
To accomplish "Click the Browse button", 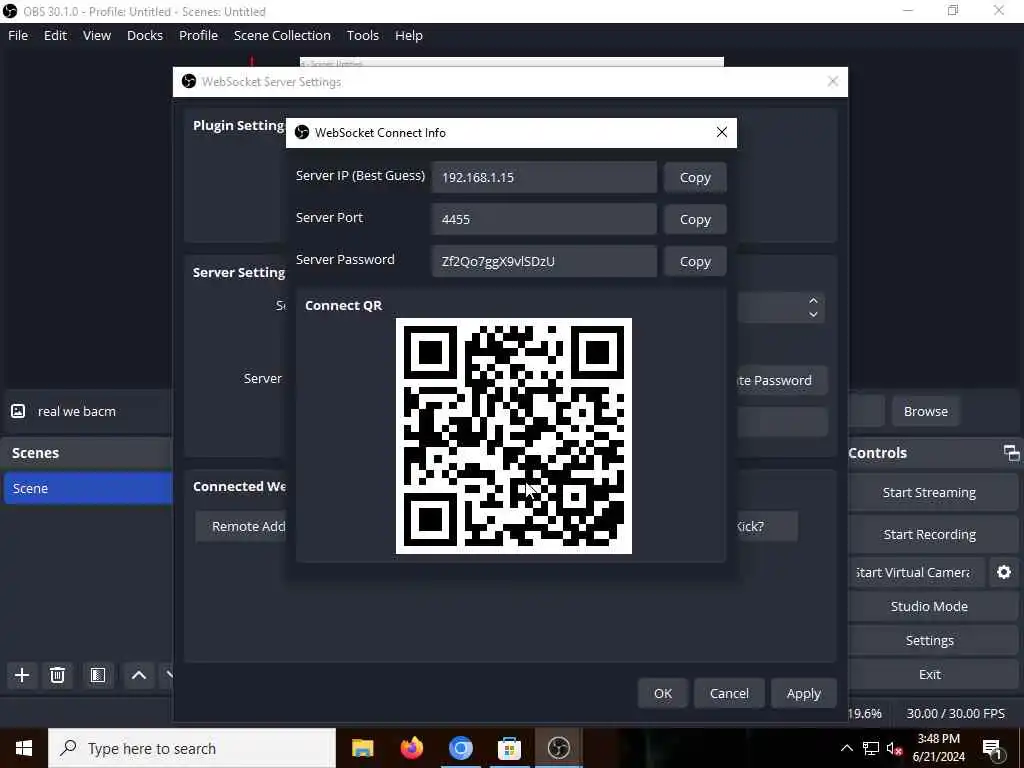I will pos(925,411).
